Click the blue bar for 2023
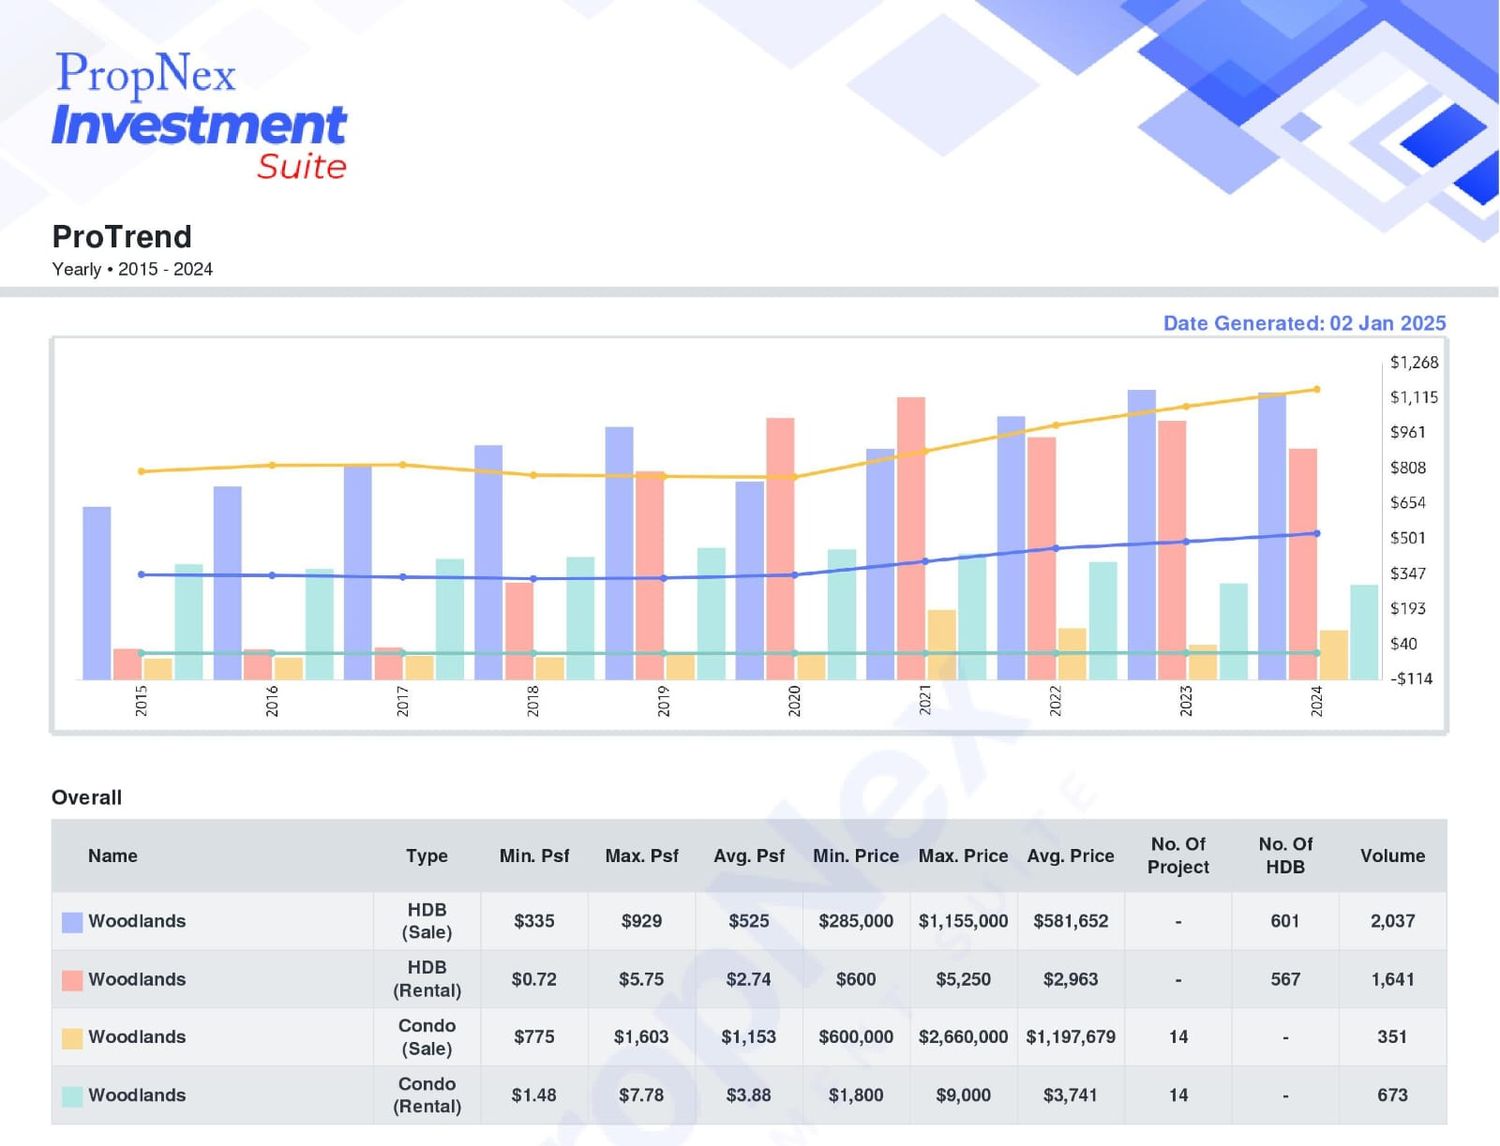This screenshot has height=1146, width=1500. (1142, 535)
